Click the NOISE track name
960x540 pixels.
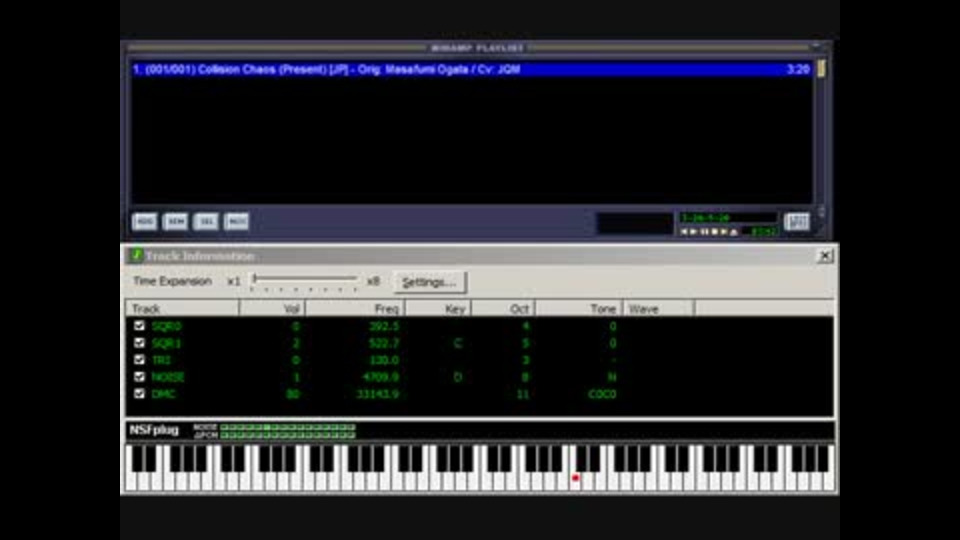coord(168,377)
